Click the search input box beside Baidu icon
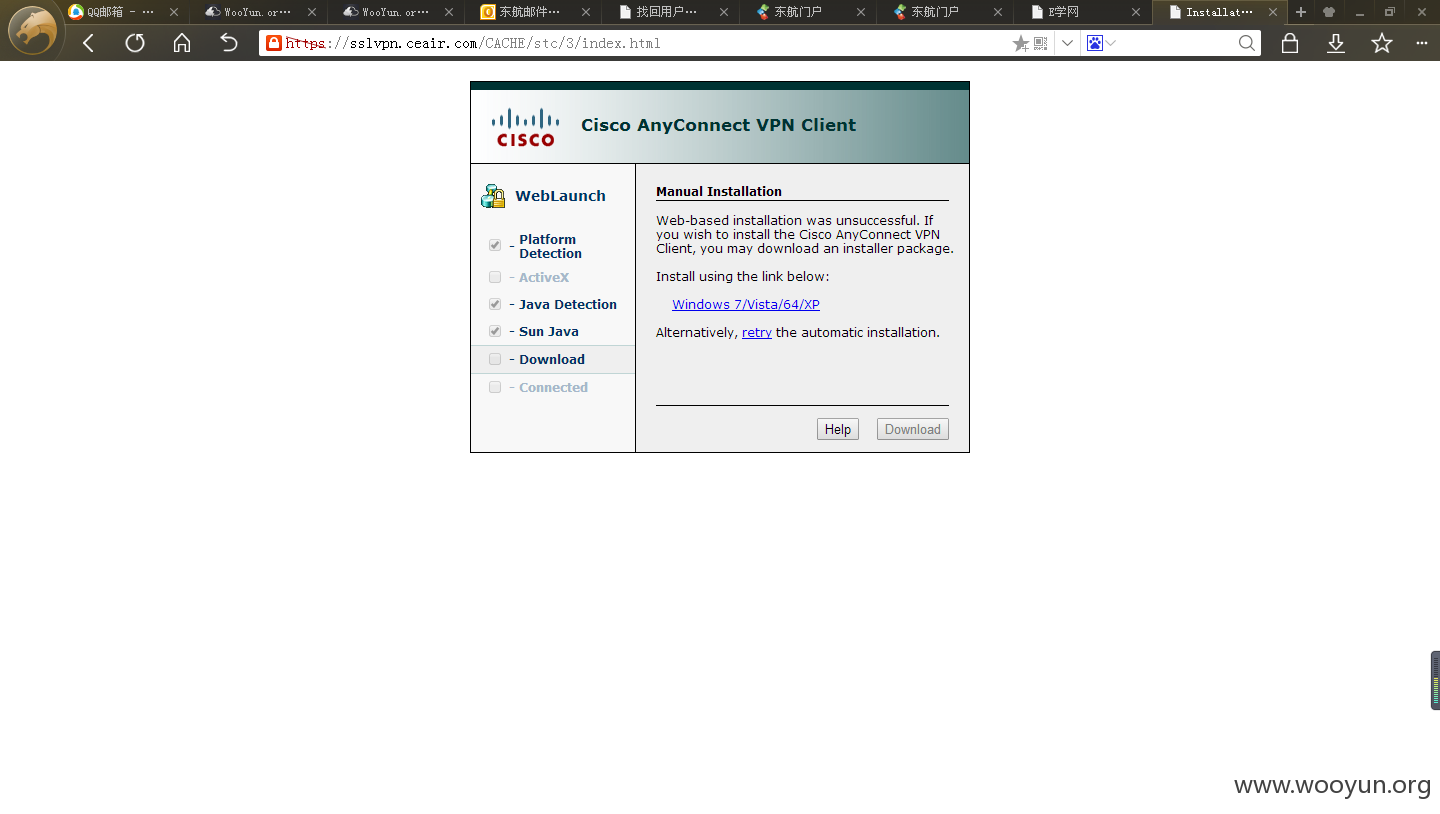Image resolution: width=1440 pixels, height=814 pixels. (x=1175, y=43)
